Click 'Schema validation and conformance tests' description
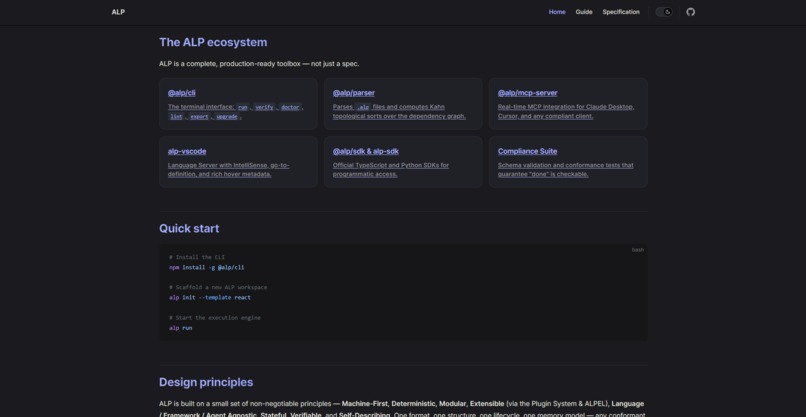The height and width of the screenshot is (417, 806). tap(565, 170)
